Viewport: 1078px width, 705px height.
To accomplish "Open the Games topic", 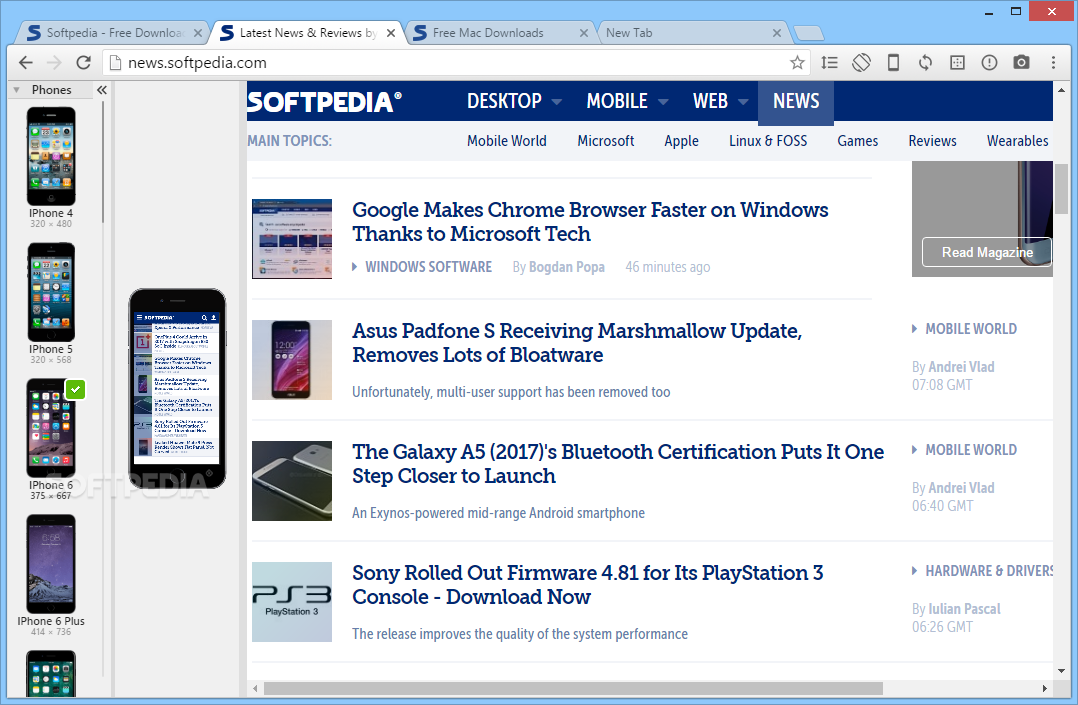I will point(857,141).
